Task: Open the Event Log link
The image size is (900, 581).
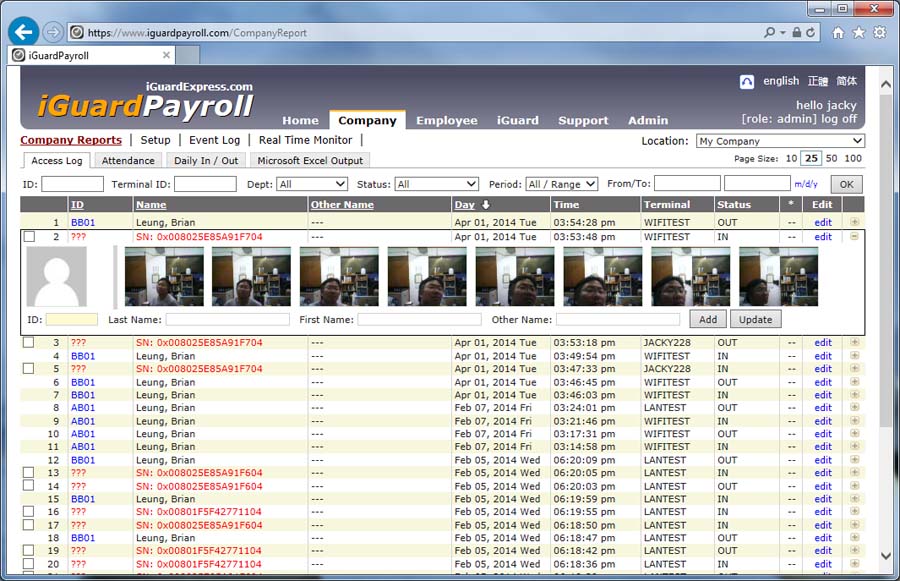Action: tap(215, 140)
